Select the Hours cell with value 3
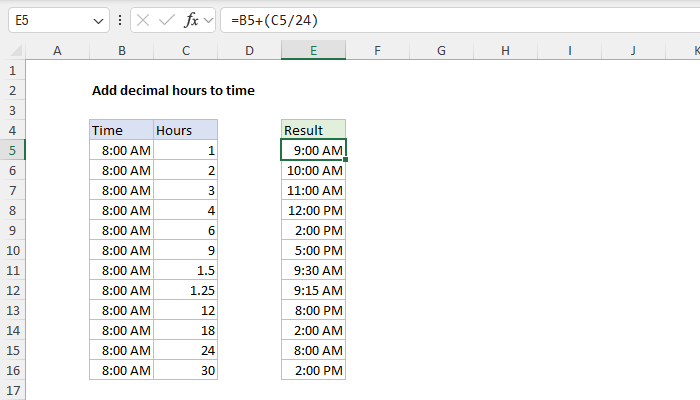700x400 pixels. pos(186,191)
